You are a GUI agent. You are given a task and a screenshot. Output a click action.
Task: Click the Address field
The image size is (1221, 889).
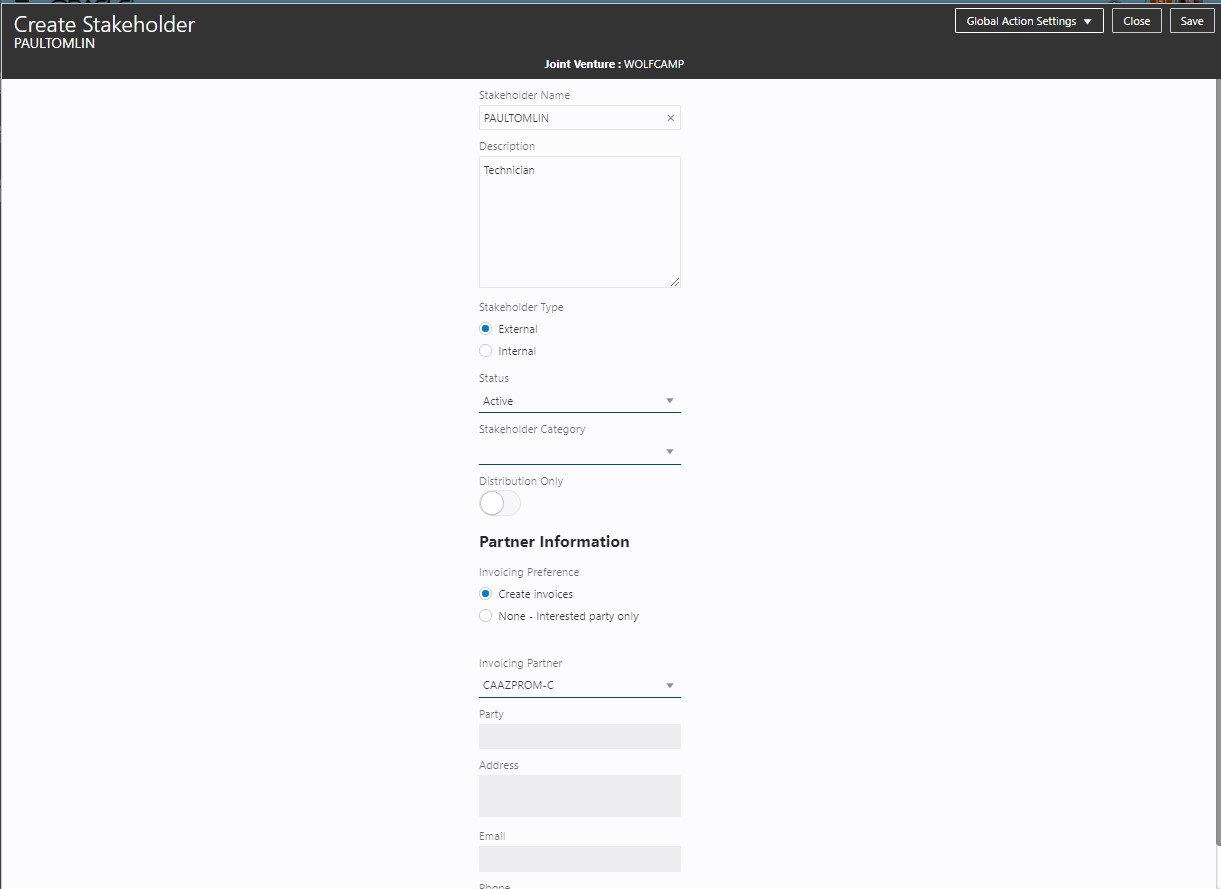pos(579,796)
